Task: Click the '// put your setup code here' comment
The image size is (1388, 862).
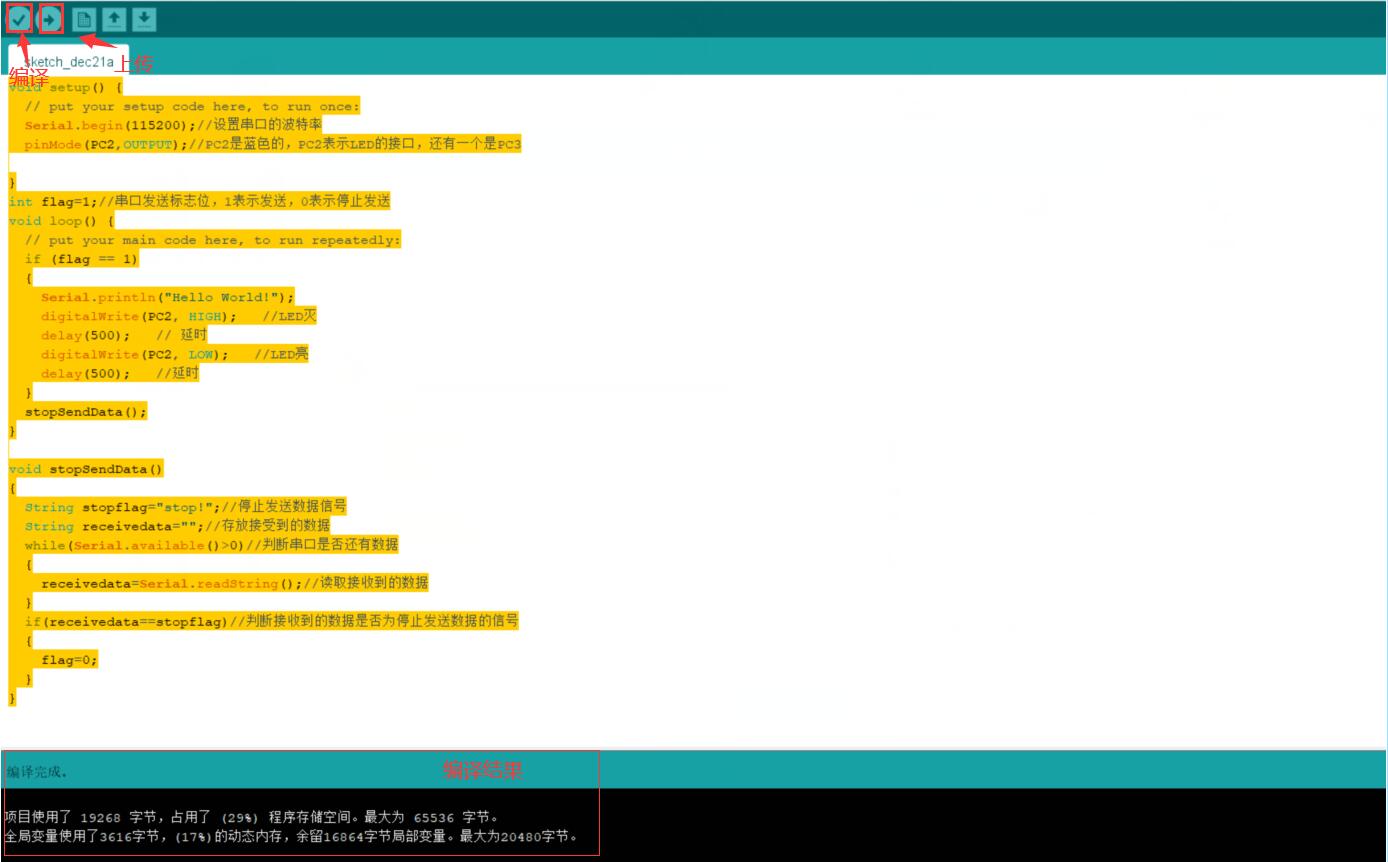Action: coord(192,106)
